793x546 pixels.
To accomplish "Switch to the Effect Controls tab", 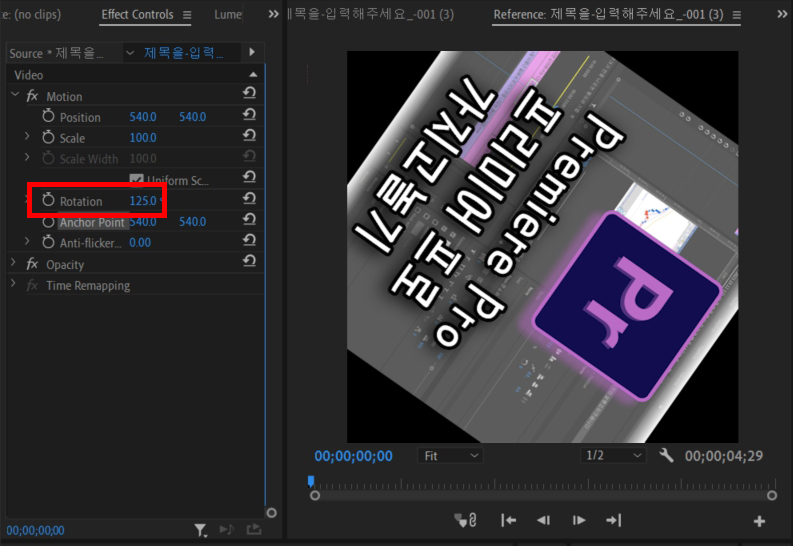I will pos(137,15).
